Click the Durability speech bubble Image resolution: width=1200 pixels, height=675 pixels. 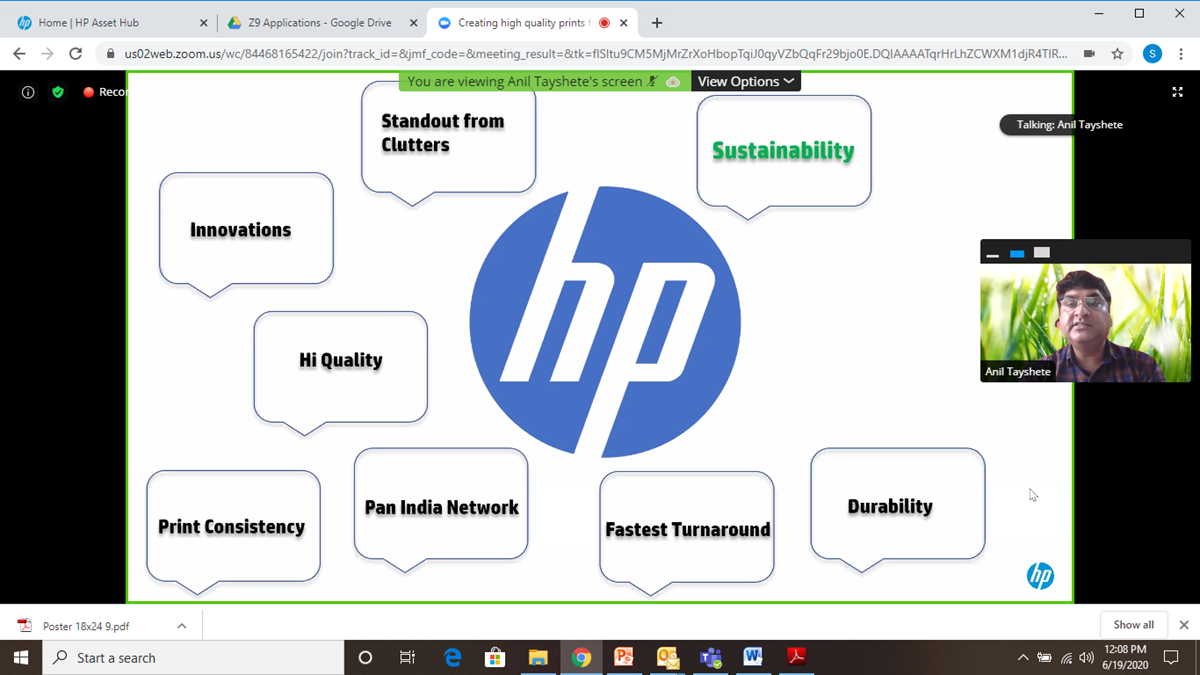point(898,510)
